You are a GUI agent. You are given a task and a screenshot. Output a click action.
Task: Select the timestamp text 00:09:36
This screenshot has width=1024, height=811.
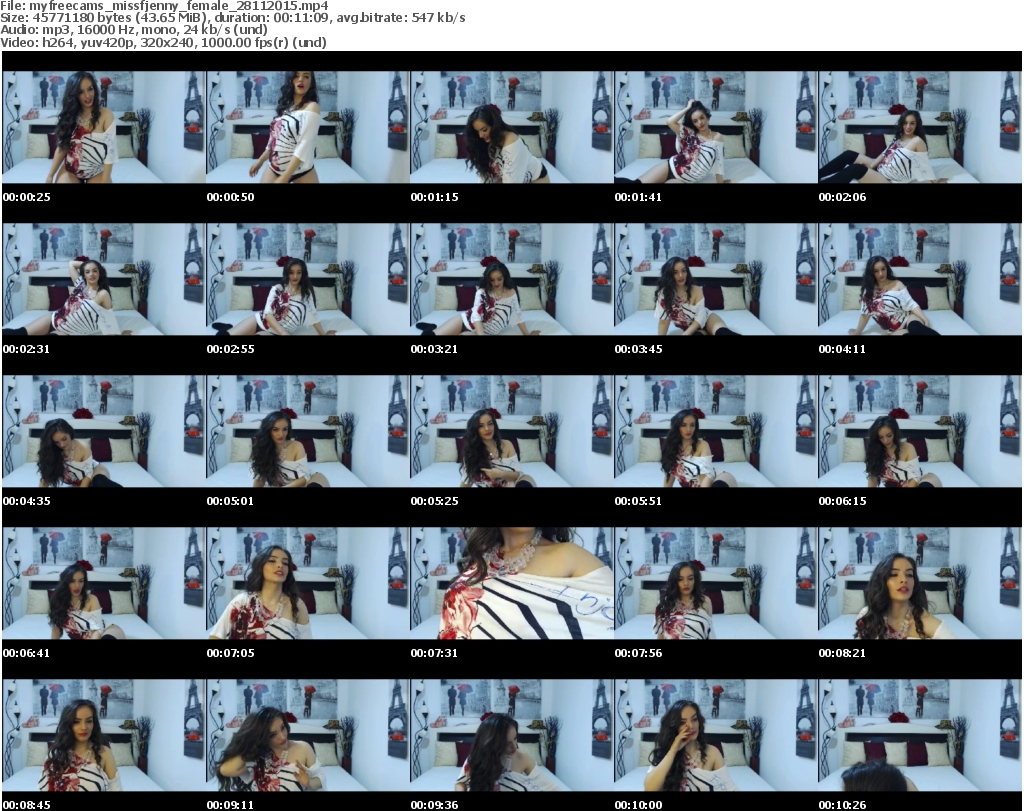(x=434, y=804)
